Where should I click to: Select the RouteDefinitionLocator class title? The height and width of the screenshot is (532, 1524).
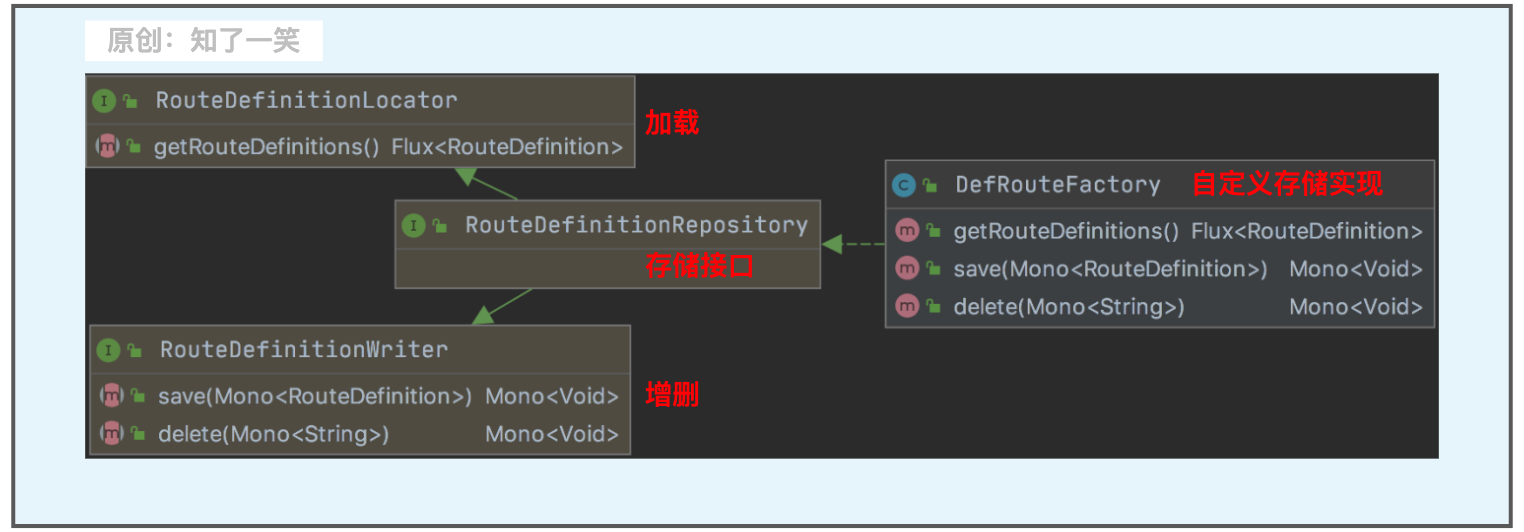[x=306, y=101]
